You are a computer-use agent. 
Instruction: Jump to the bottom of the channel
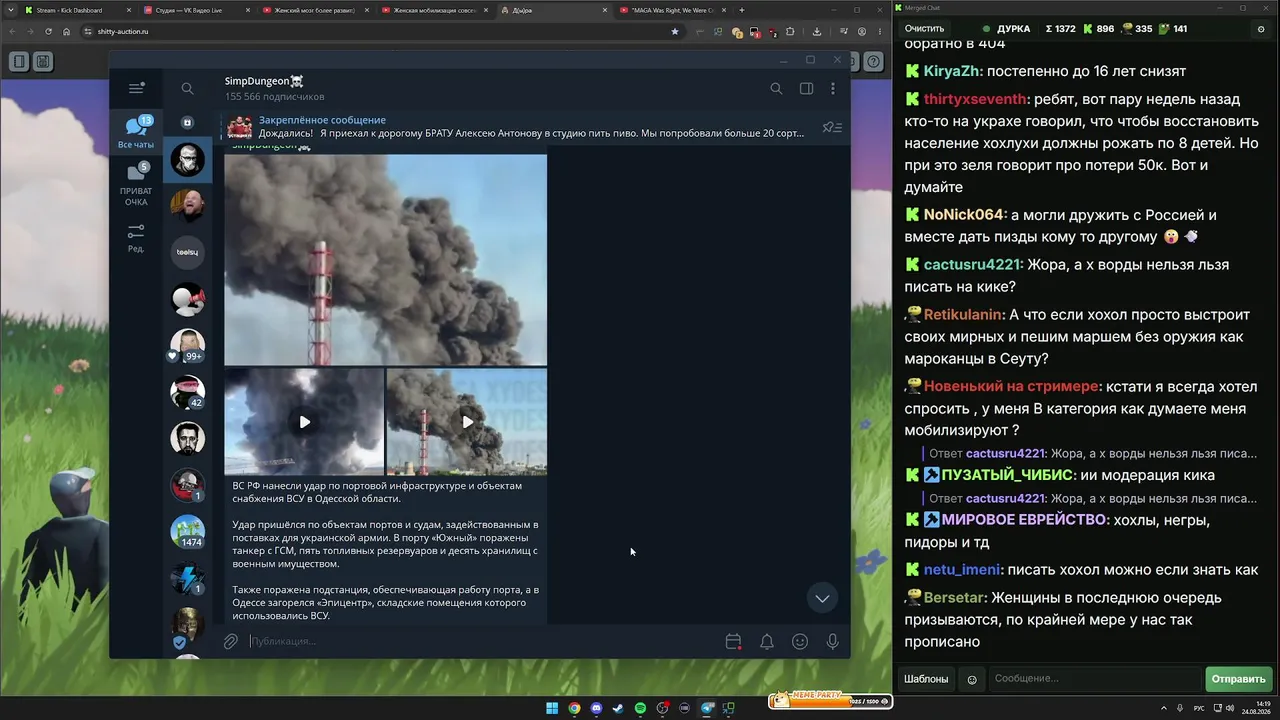coord(822,598)
